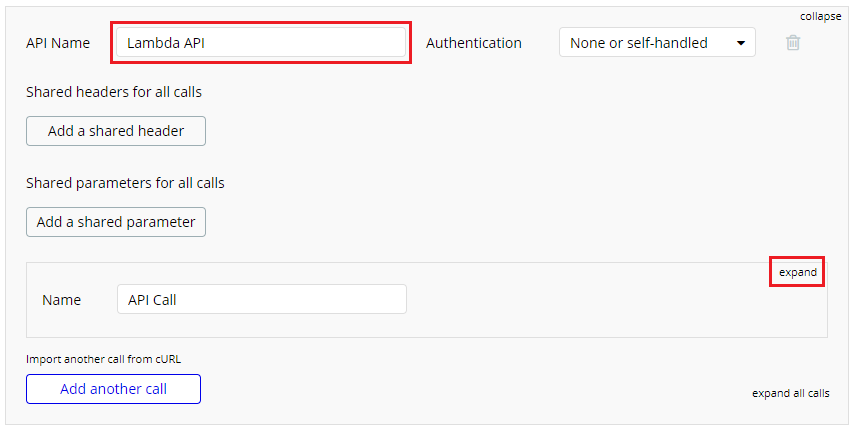Click into the Name field containing API Call
The width and height of the screenshot is (854, 431).
click(261, 299)
